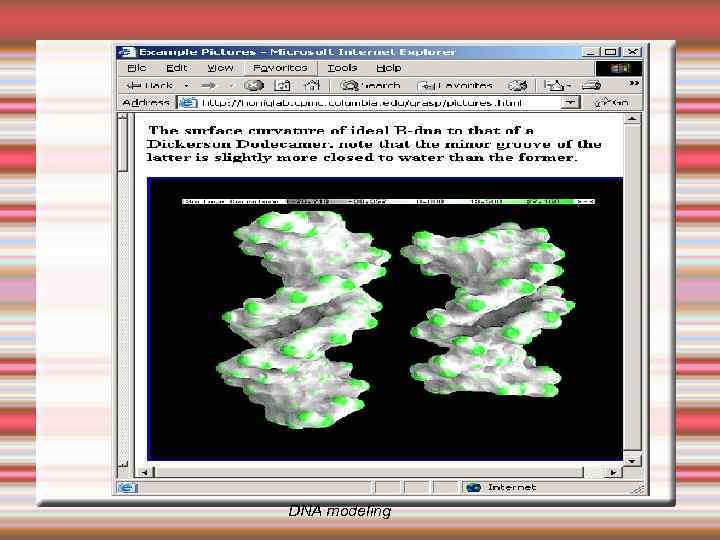Click the 'DNA modeling' caption text

pos(340,511)
